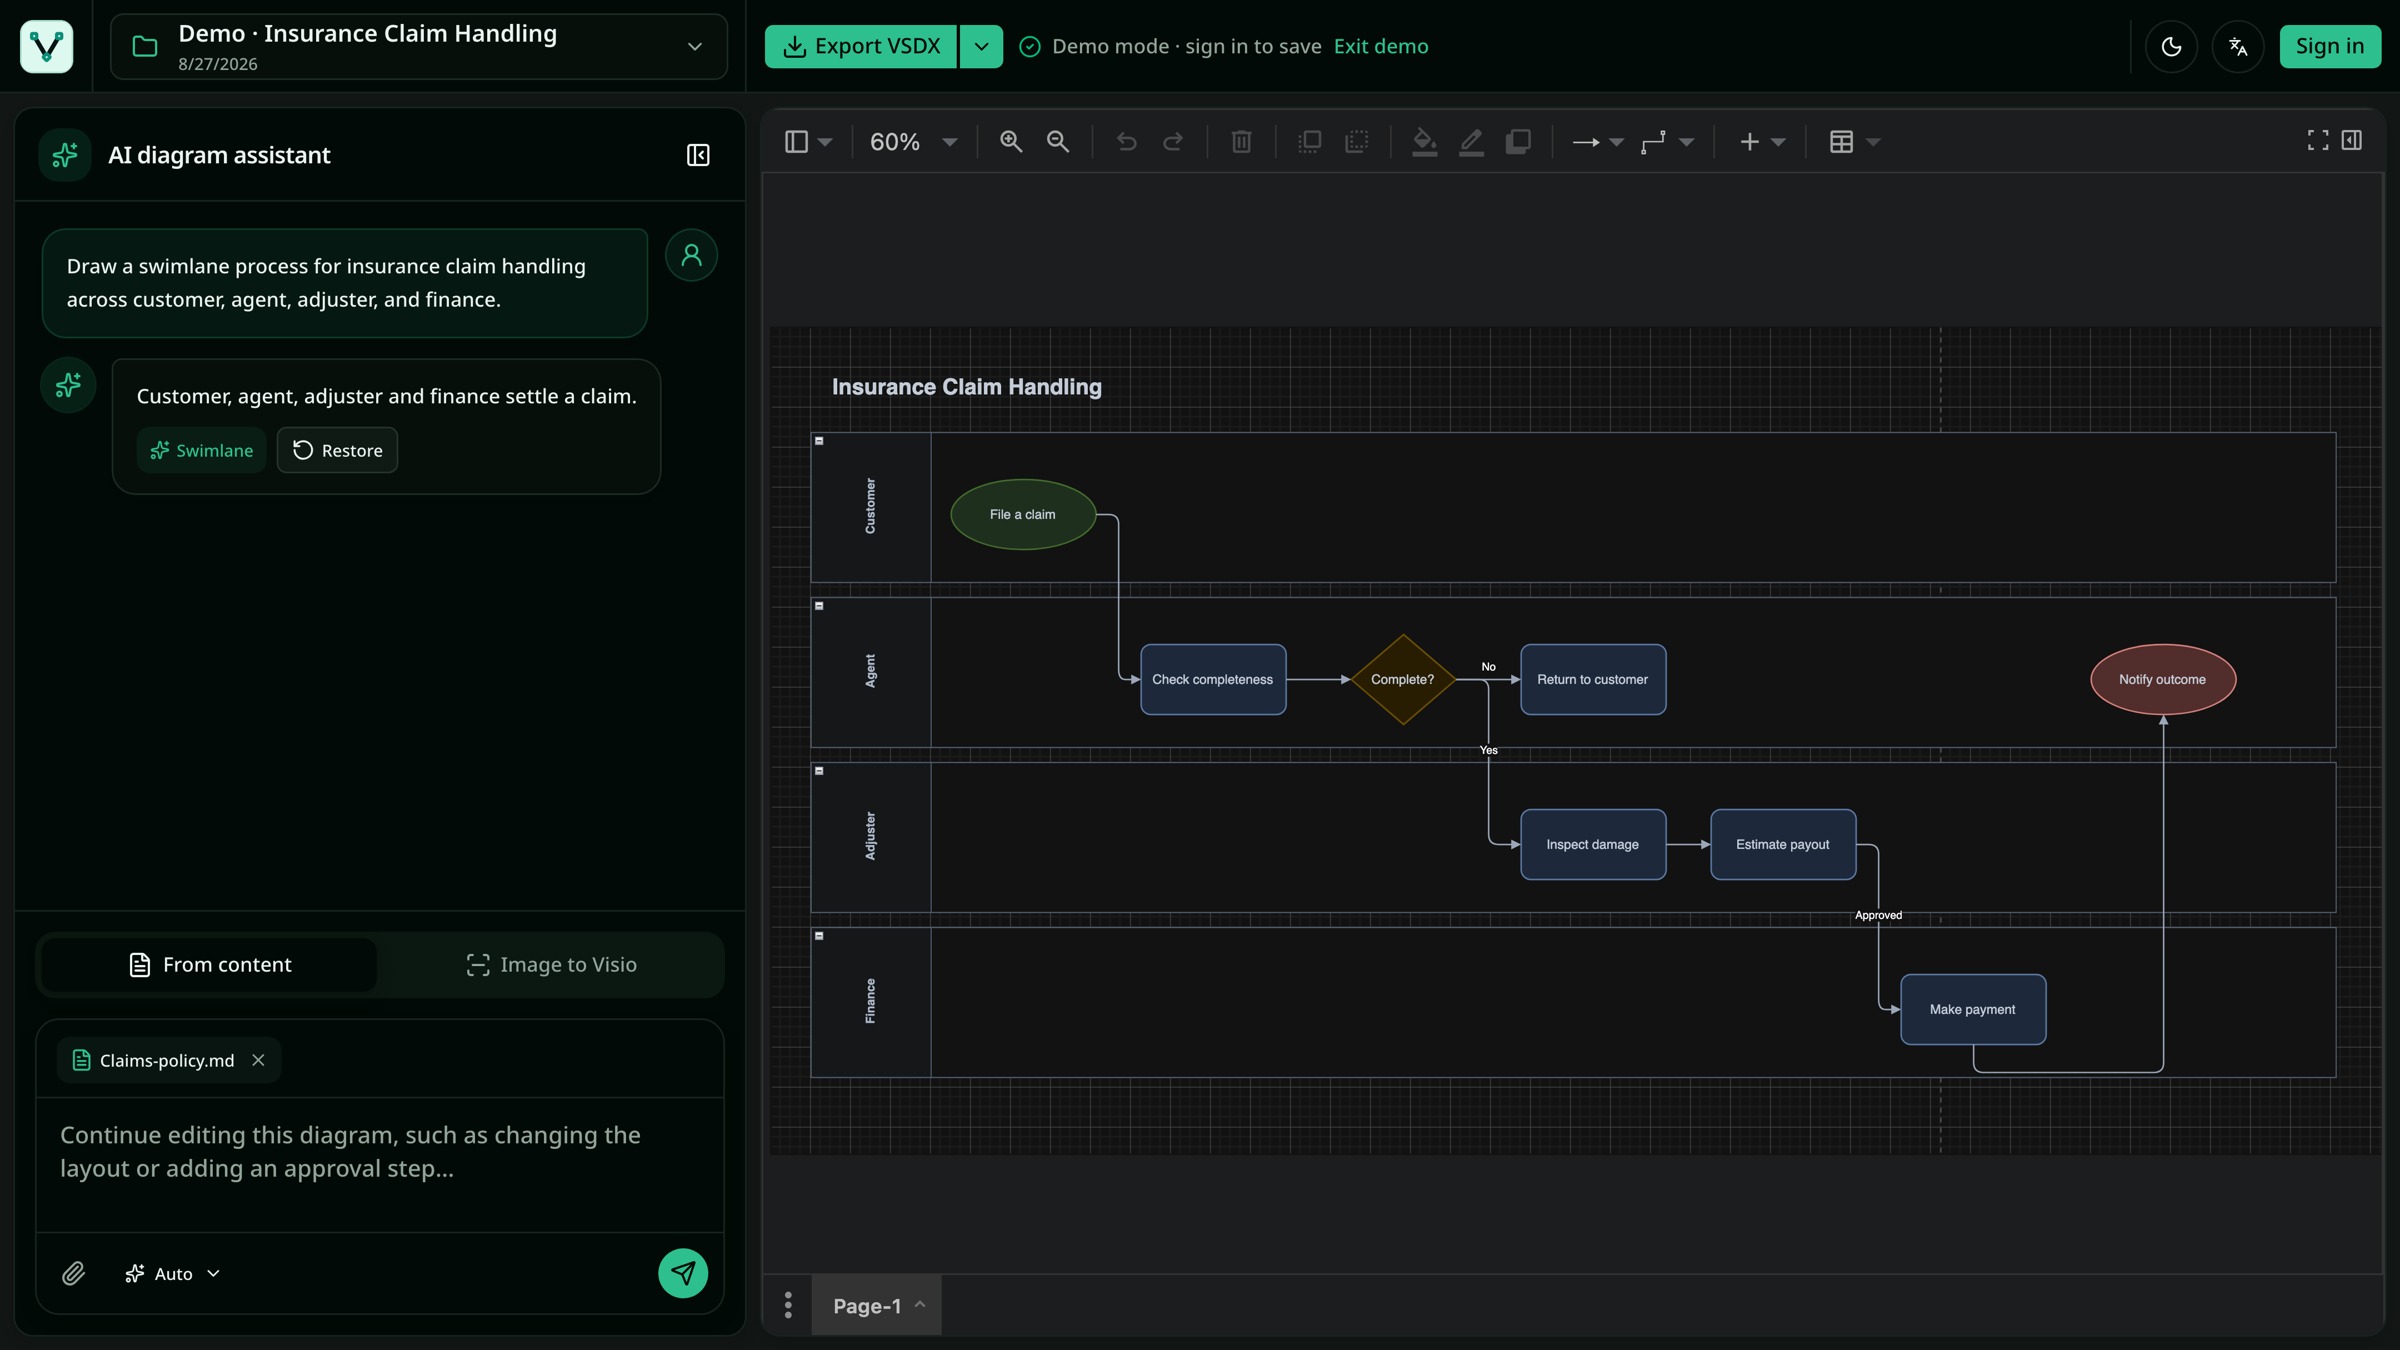Open the 60% zoom level dropdown
Viewport: 2400px width, 1350px height.
(x=913, y=142)
